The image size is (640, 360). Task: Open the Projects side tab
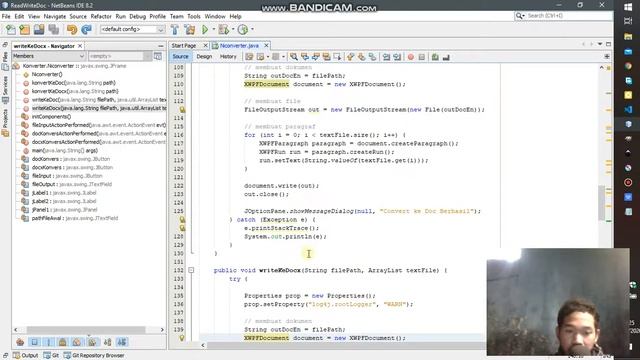pyautogui.click(x=5, y=123)
